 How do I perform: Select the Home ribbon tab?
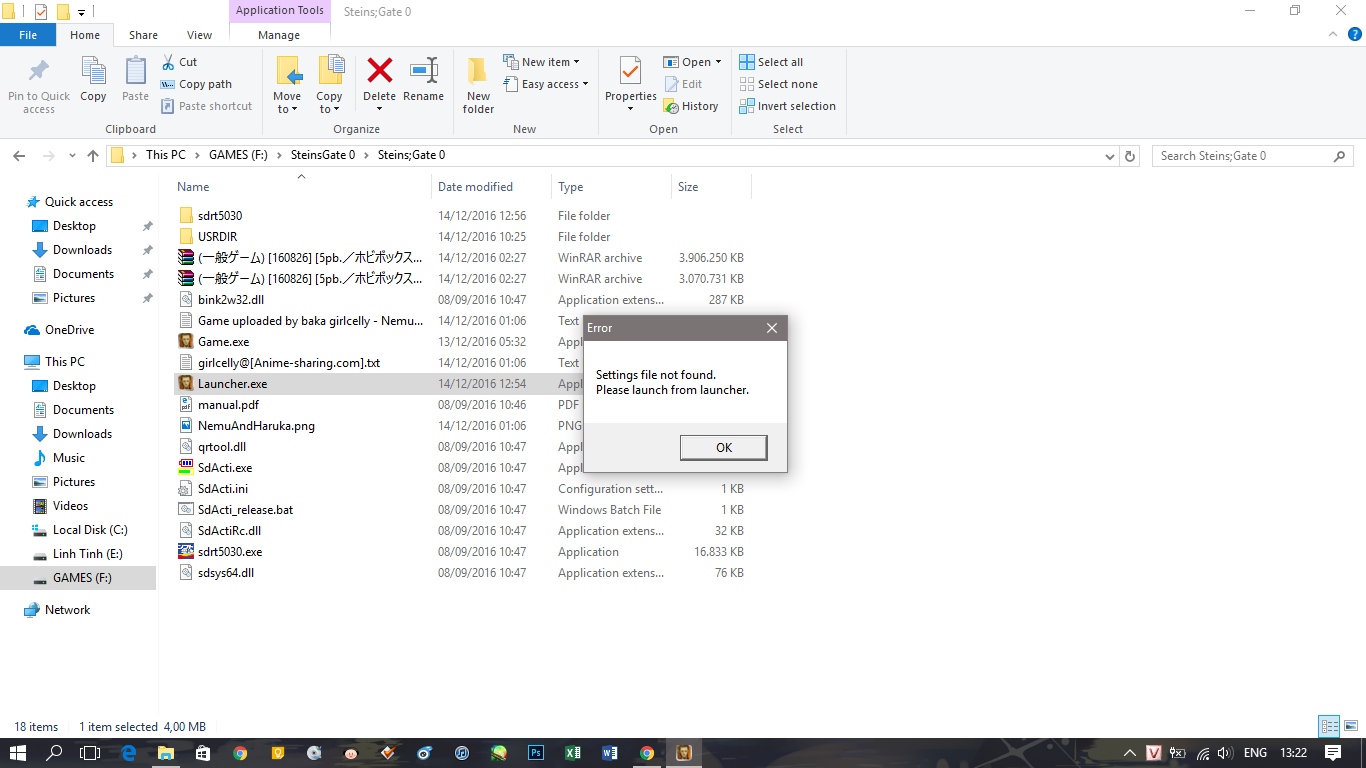[x=85, y=35]
